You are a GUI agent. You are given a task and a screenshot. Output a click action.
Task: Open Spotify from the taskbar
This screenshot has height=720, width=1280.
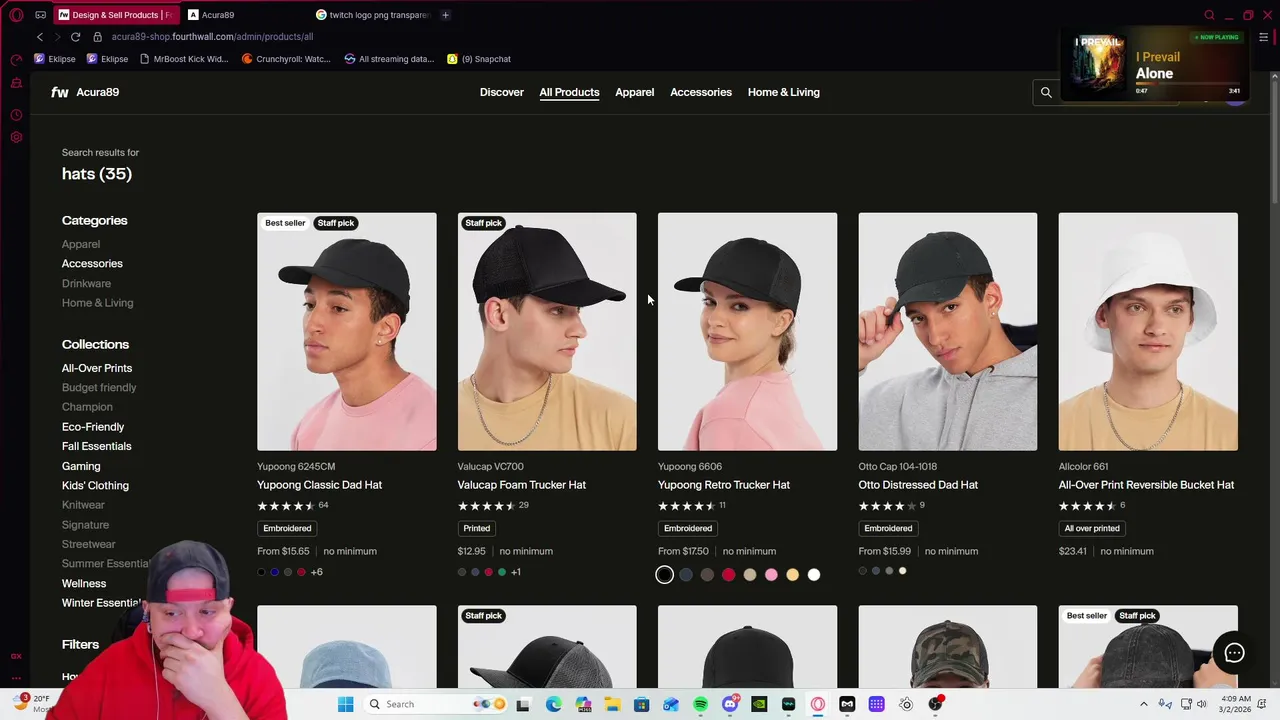[x=700, y=704]
